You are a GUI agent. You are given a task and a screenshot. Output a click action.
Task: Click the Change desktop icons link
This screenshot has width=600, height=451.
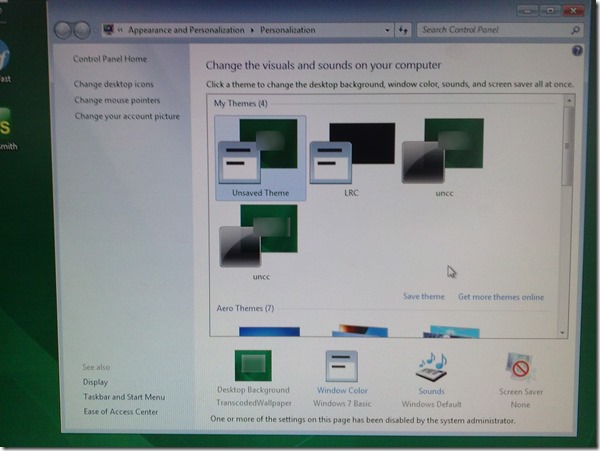(113, 85)
